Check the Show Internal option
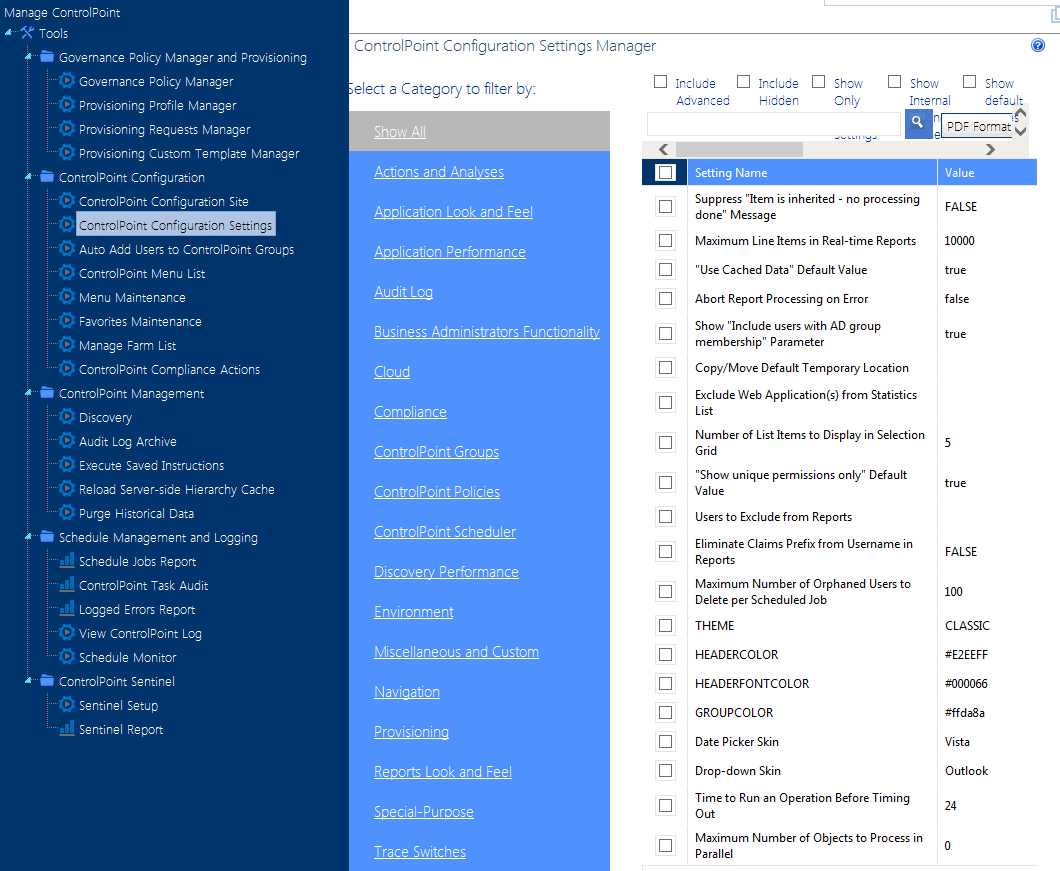This screenshot has width=1060, height=871. (895, 81)
